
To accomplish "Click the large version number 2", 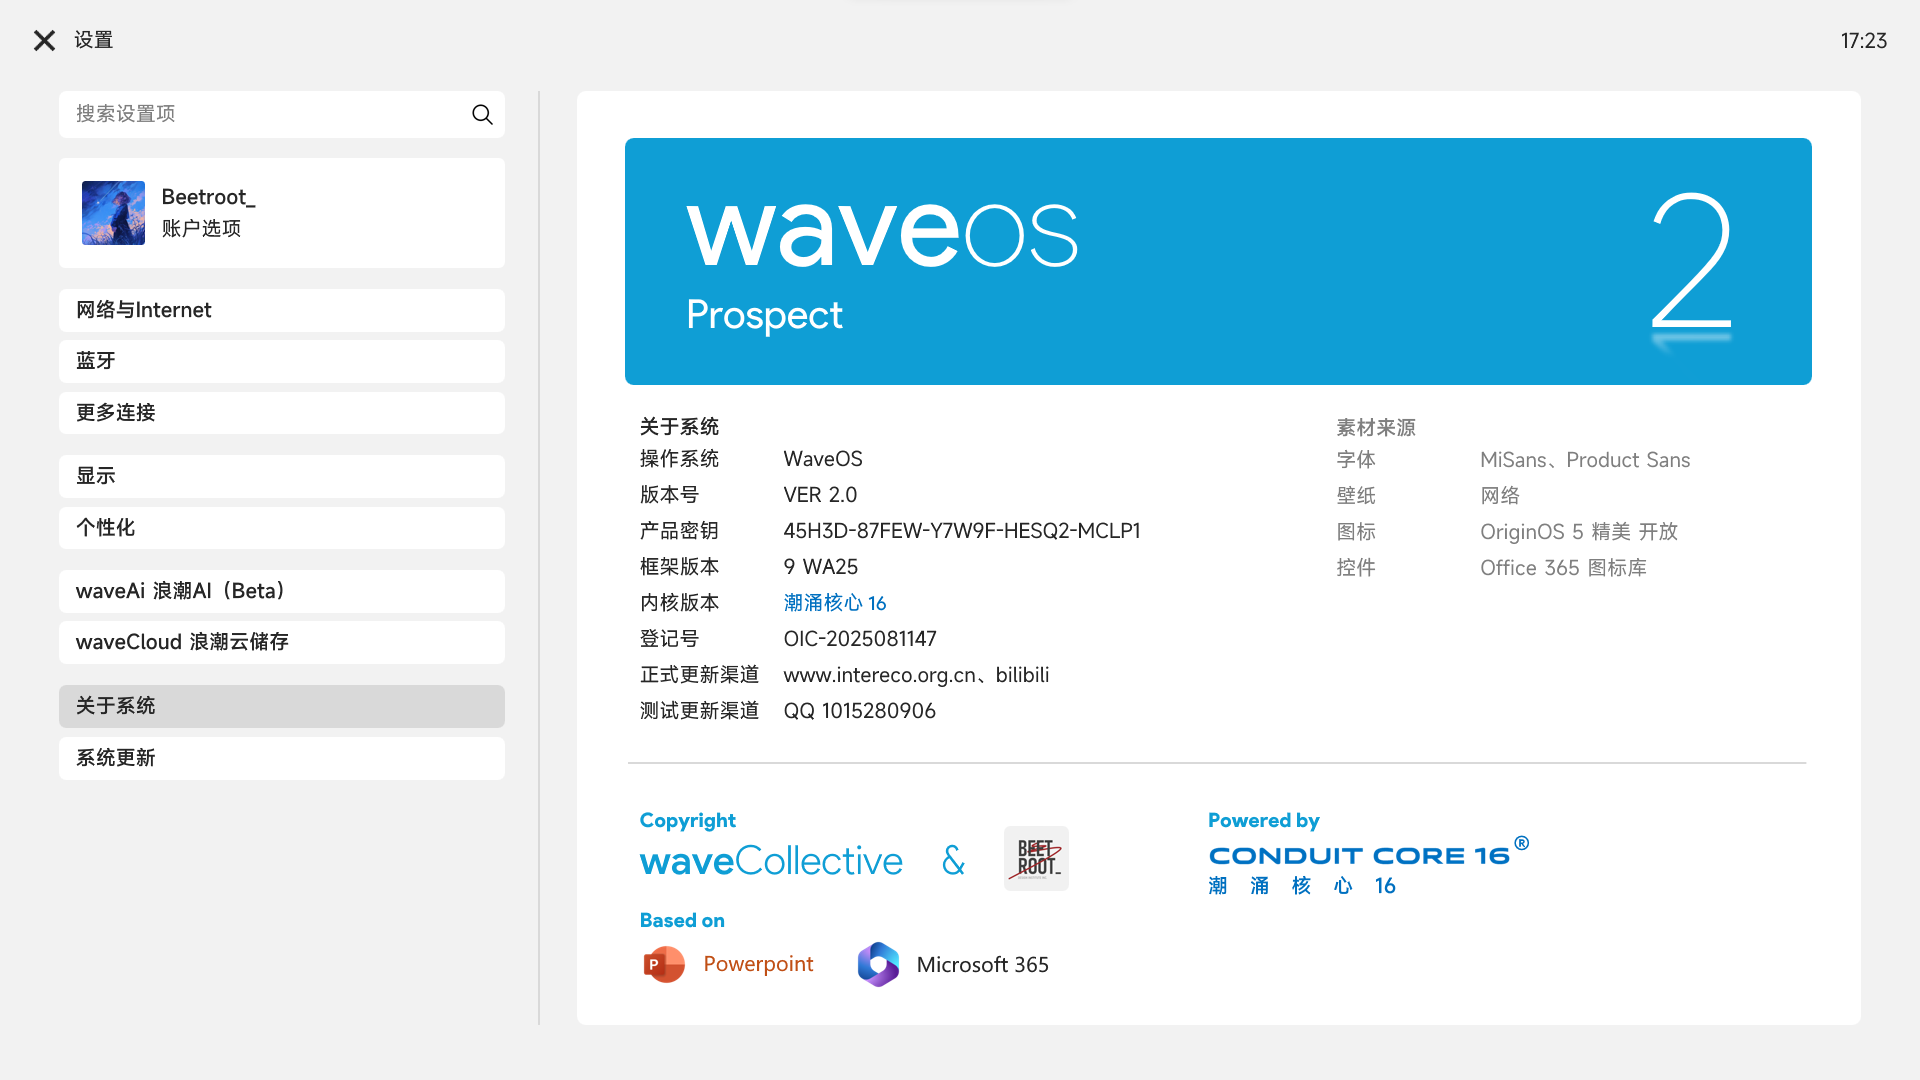I will [1691, 261].
